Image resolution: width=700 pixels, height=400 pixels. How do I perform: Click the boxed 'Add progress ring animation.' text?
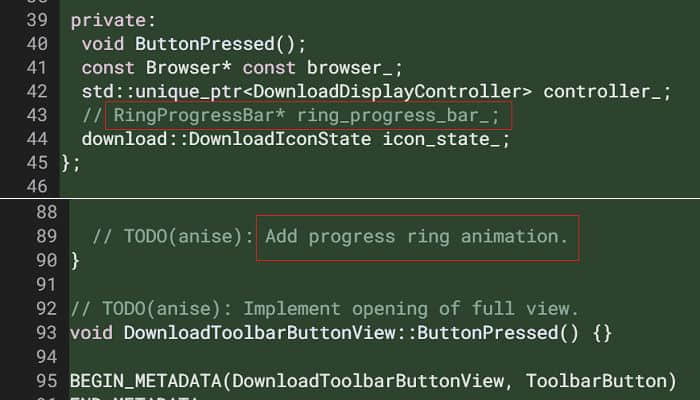click(x=418, y=238)
